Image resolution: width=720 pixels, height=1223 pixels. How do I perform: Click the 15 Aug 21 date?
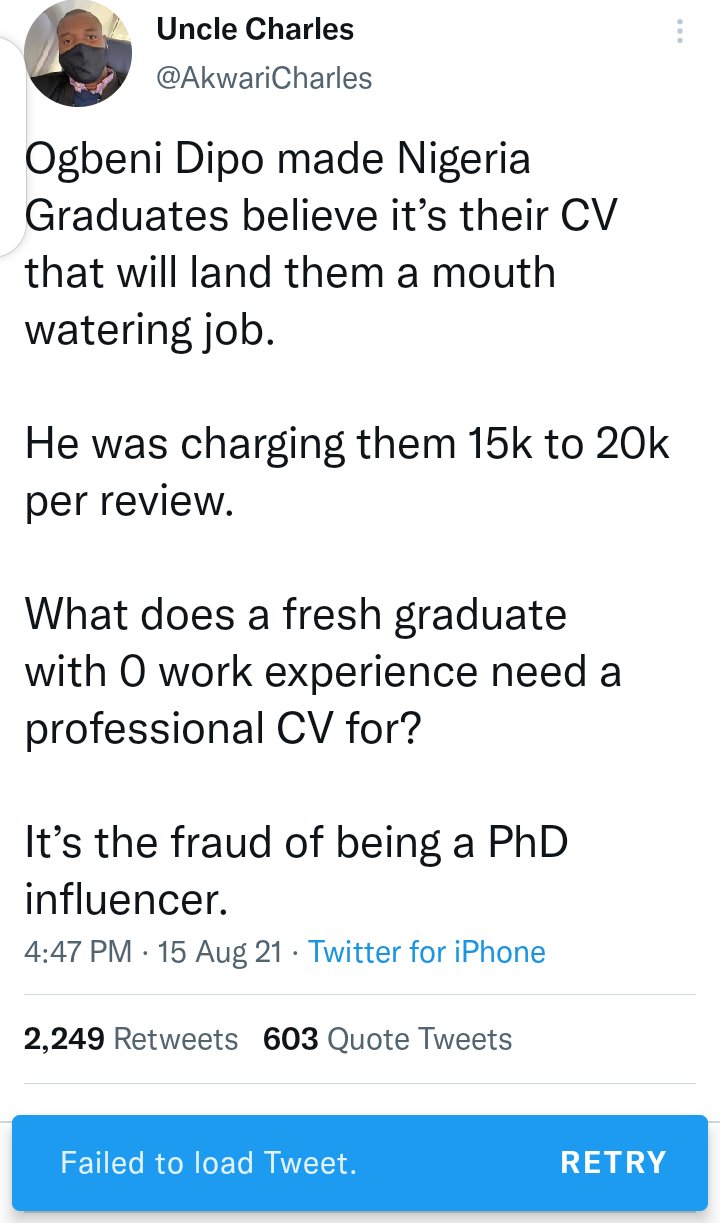click(220, 951)
